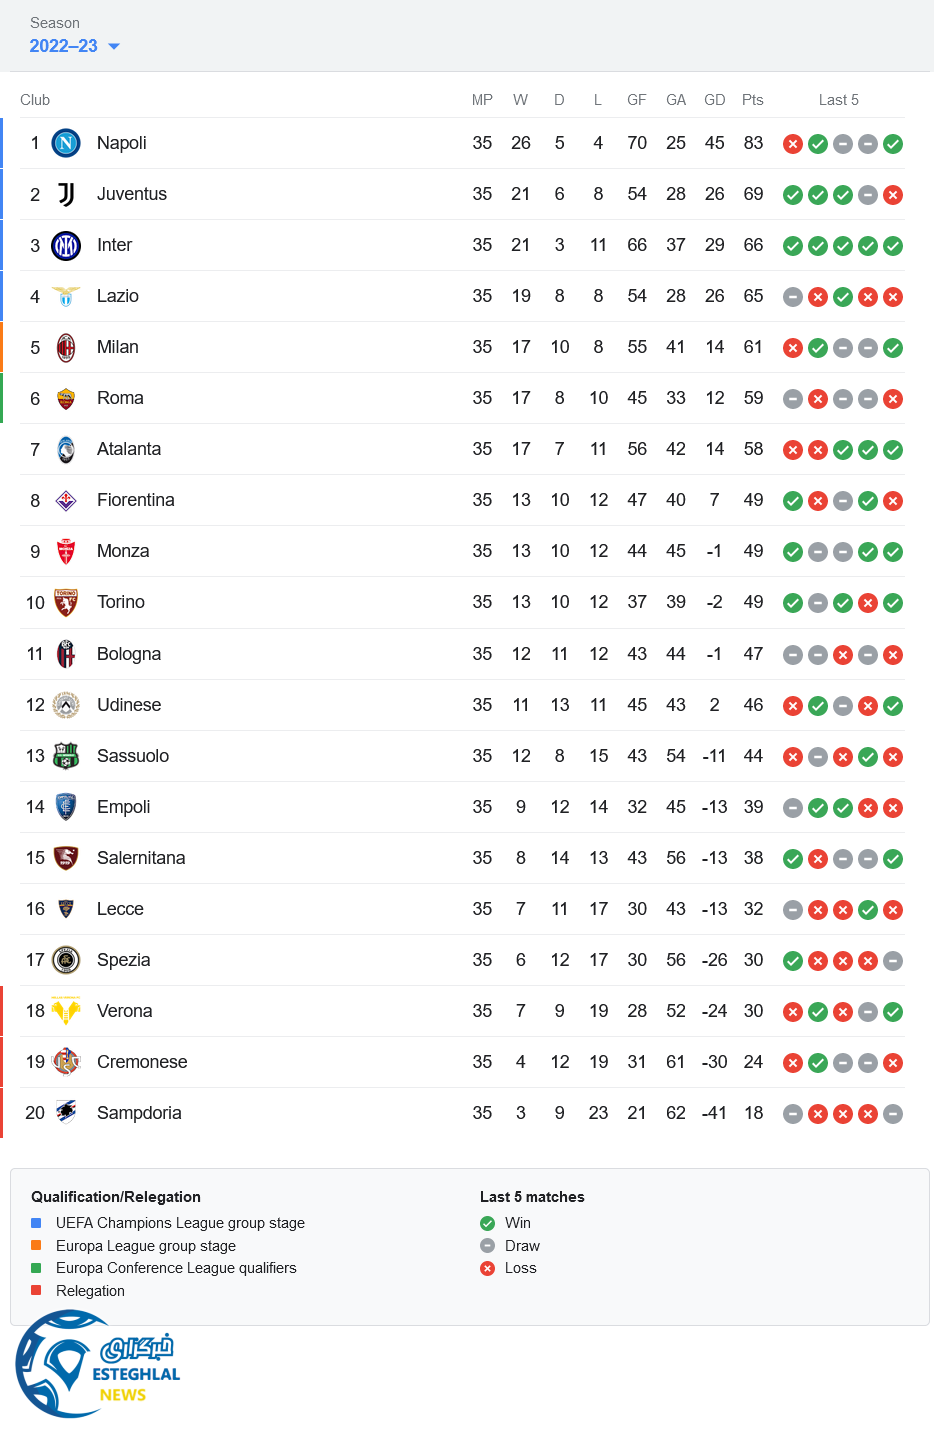Screen dimensions: 934x1445
Task: Open the Lazio team link
Action: 118,296
